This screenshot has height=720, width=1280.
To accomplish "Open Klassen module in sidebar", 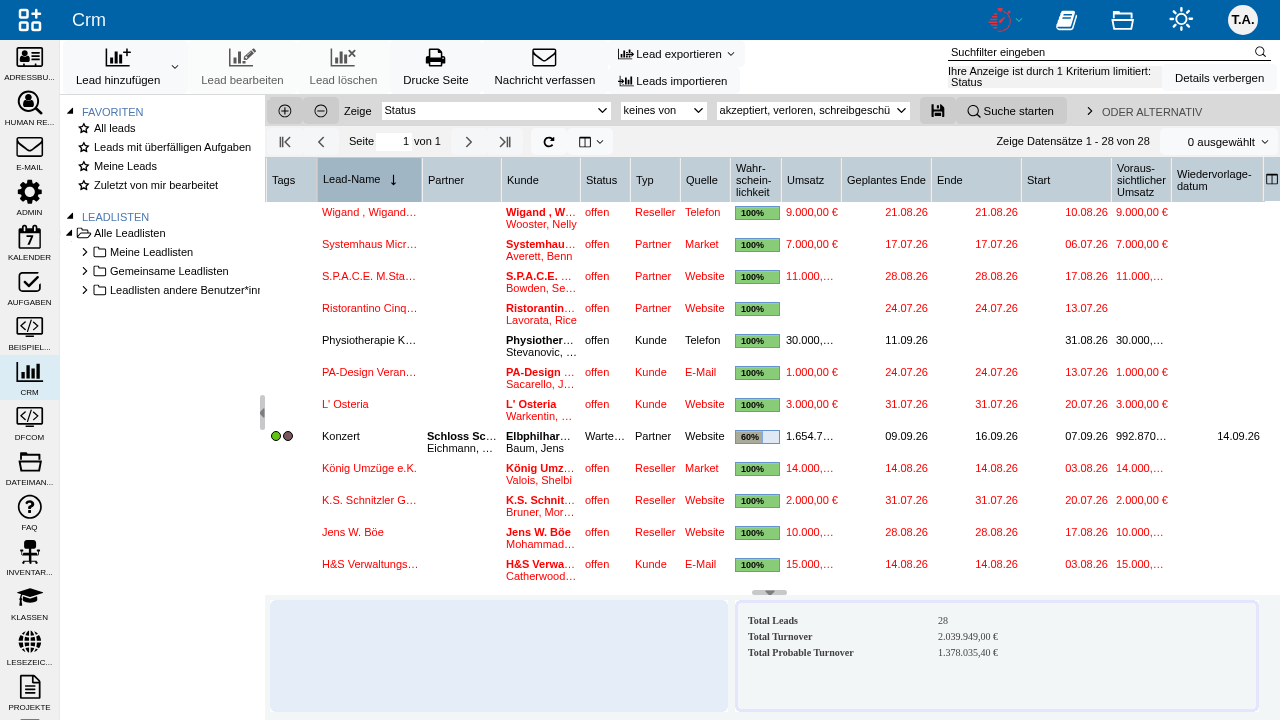I will (30, 603).
